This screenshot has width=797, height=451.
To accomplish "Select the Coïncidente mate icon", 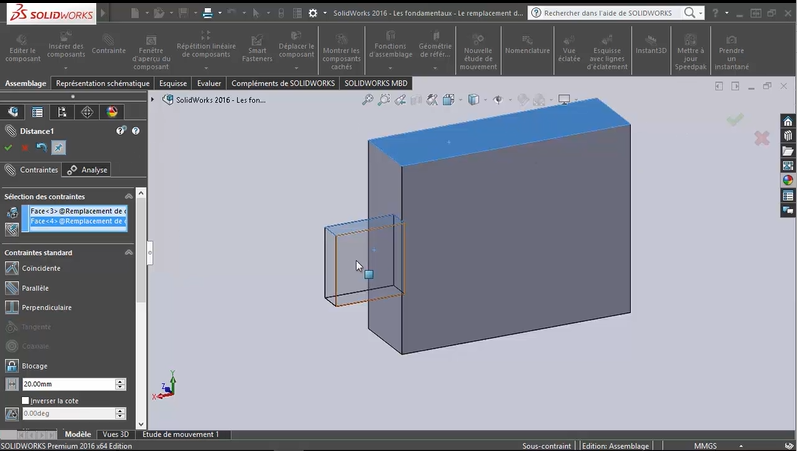I will click(x=12, y=268).
